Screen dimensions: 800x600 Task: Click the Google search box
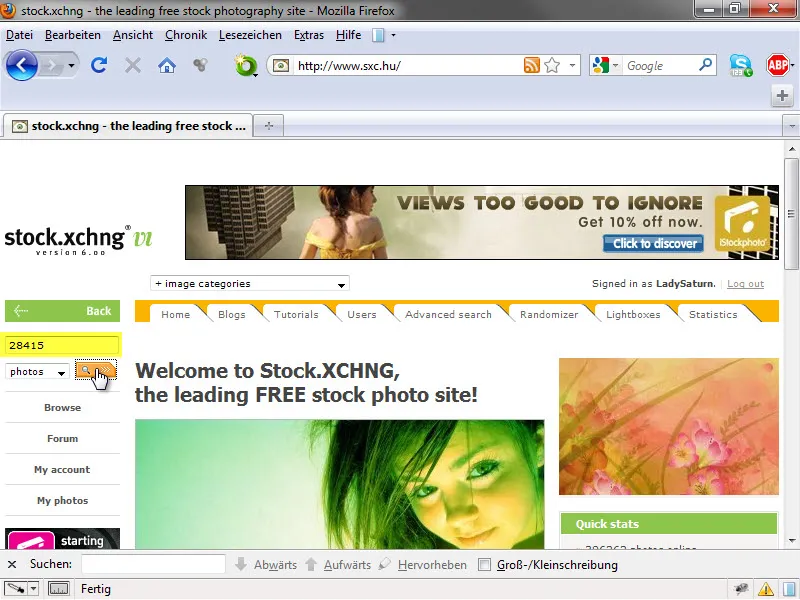pyautogui.click(x=659, y=65)
